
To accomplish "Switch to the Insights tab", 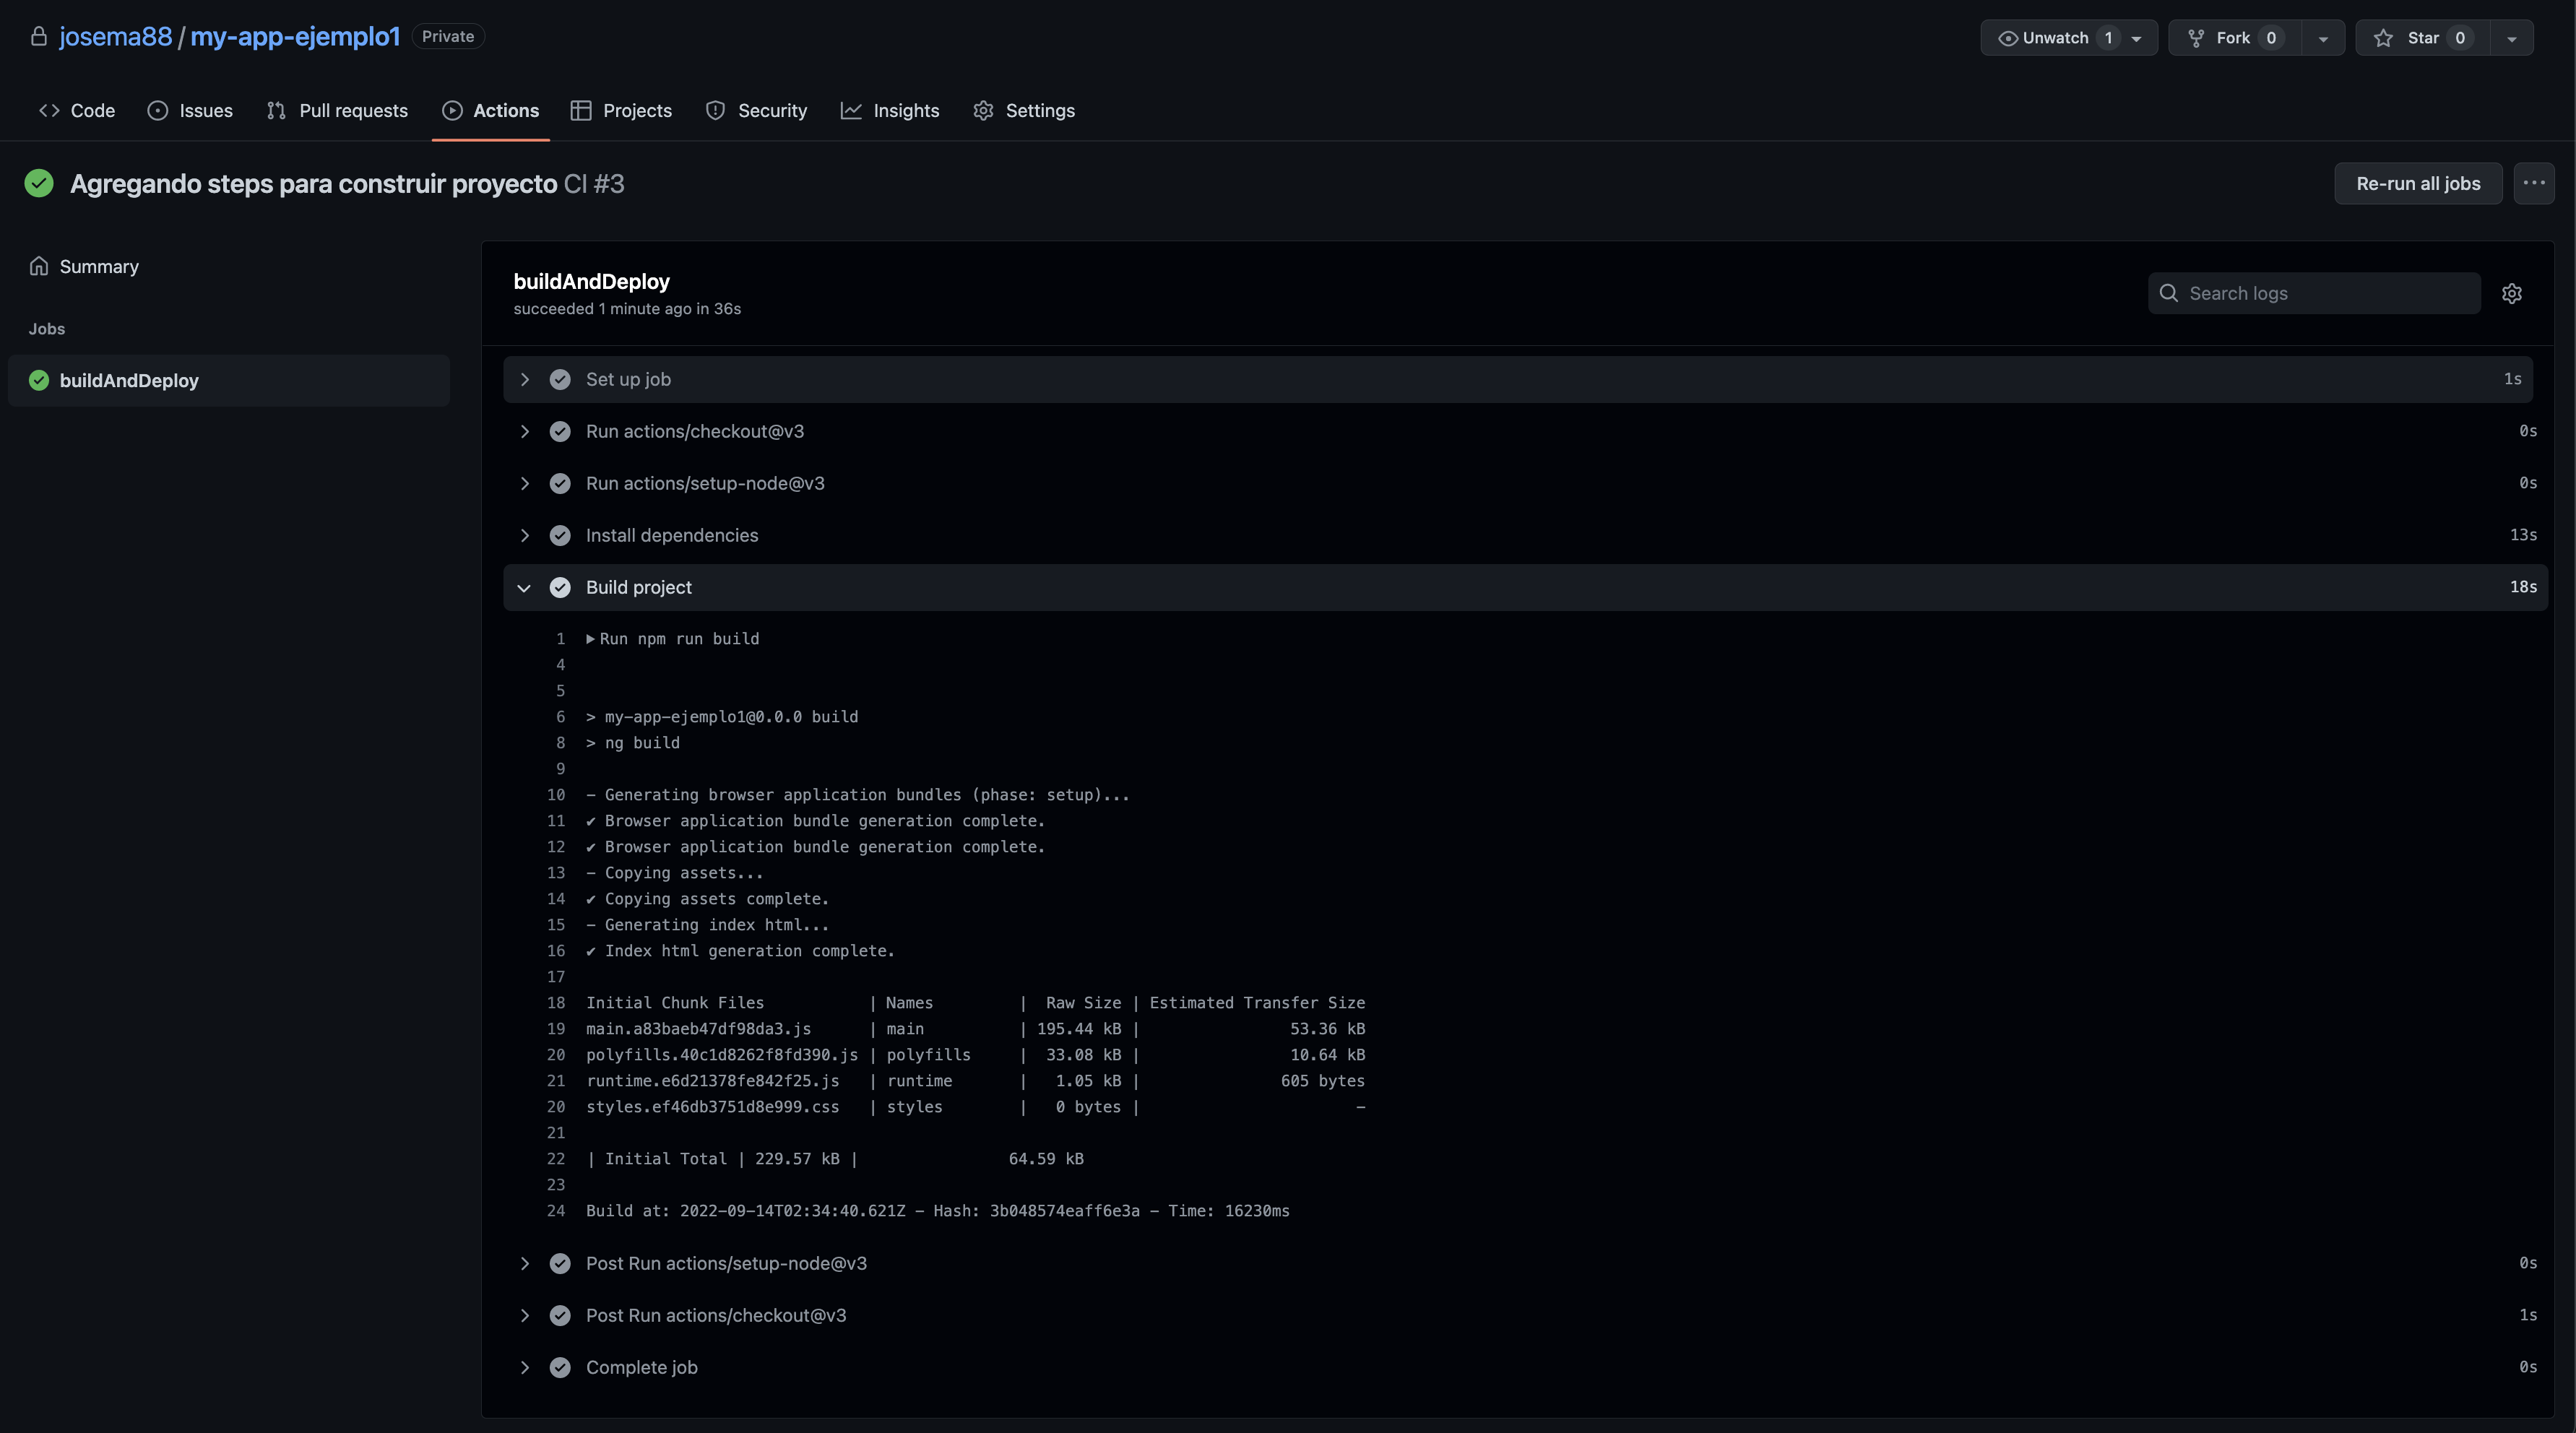I will [x=890, y=111].
